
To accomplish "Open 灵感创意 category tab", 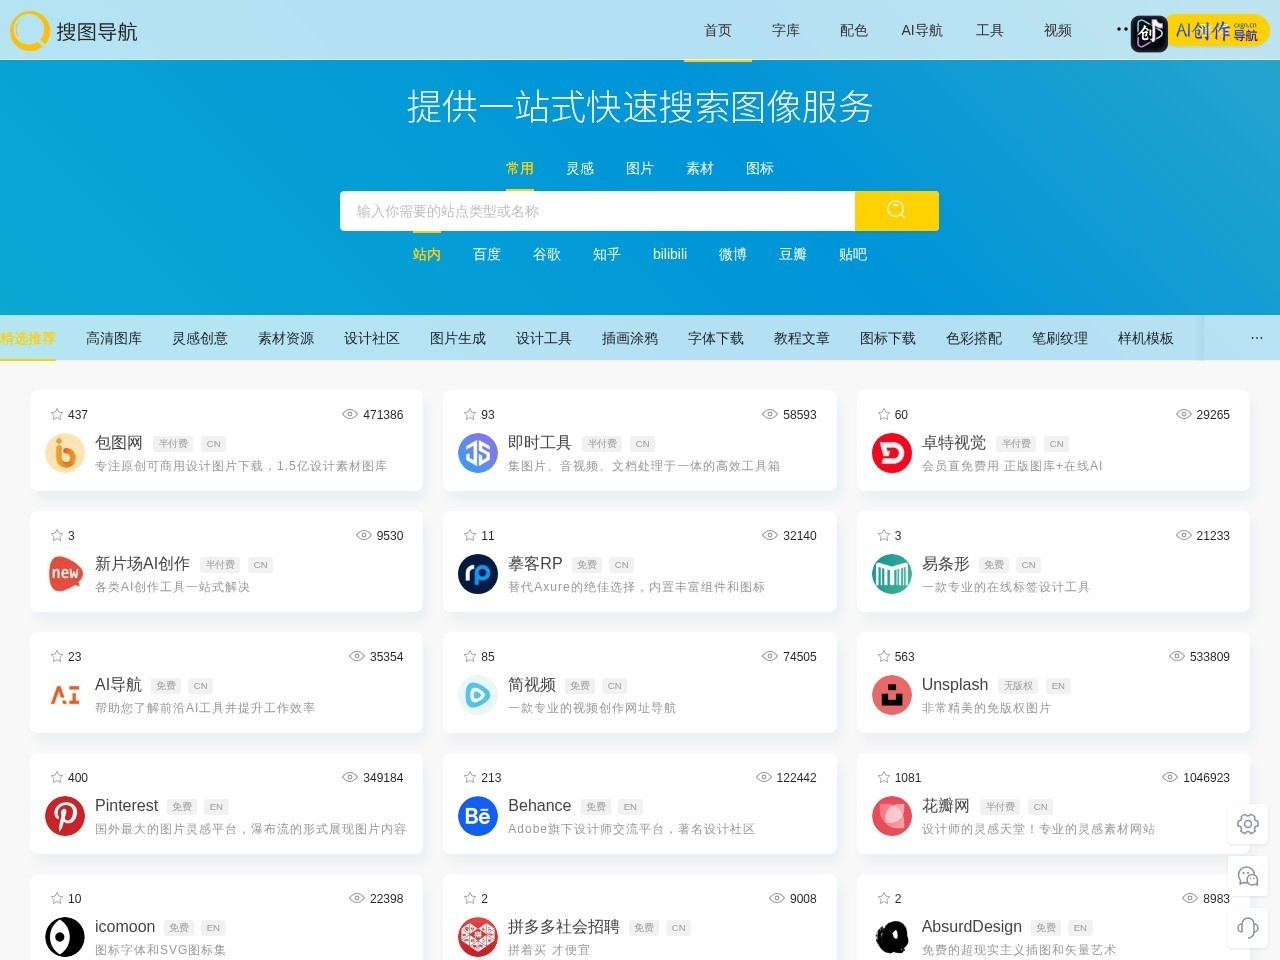I will (200, 338).
